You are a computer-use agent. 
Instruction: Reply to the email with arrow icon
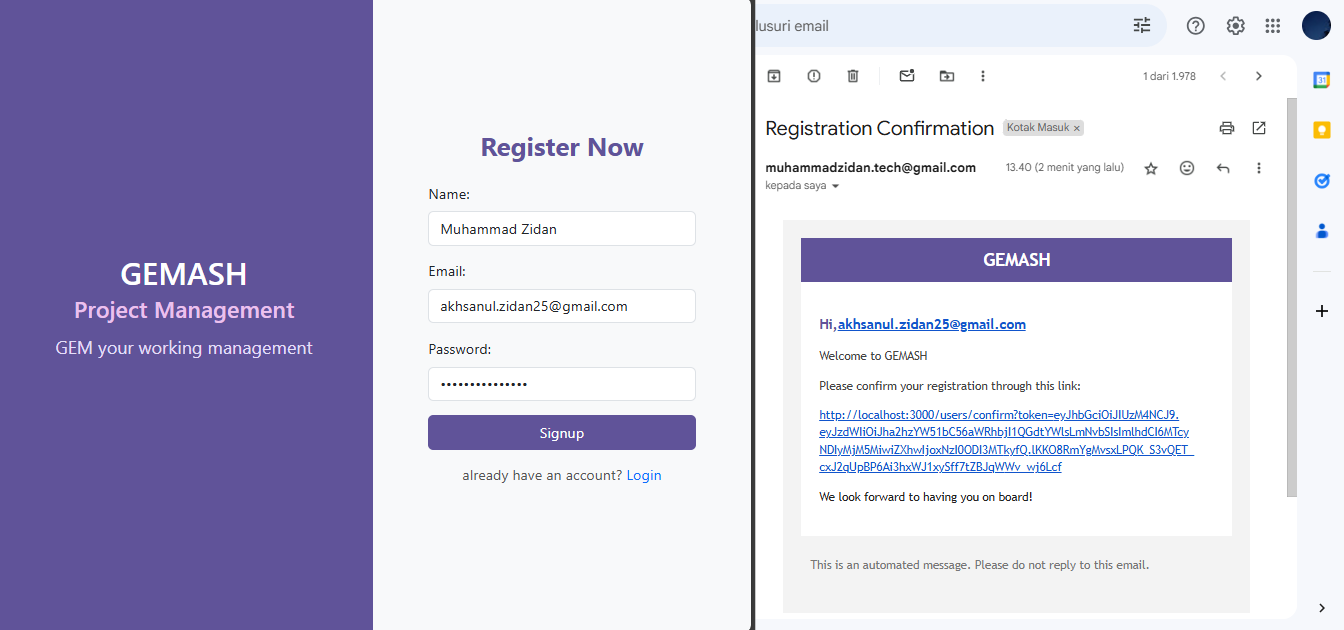tap(1223, 168)
